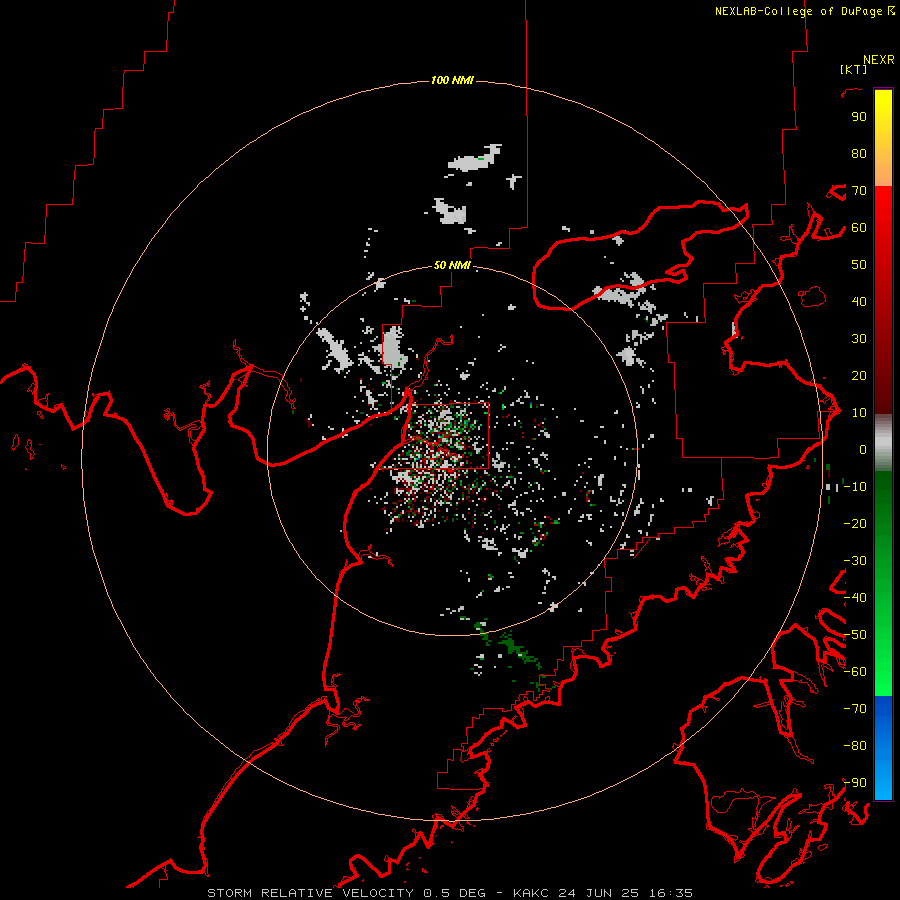900x900 pixels.
Task: Click the -80 value on the velocity scale
Action: click(855, 746)
